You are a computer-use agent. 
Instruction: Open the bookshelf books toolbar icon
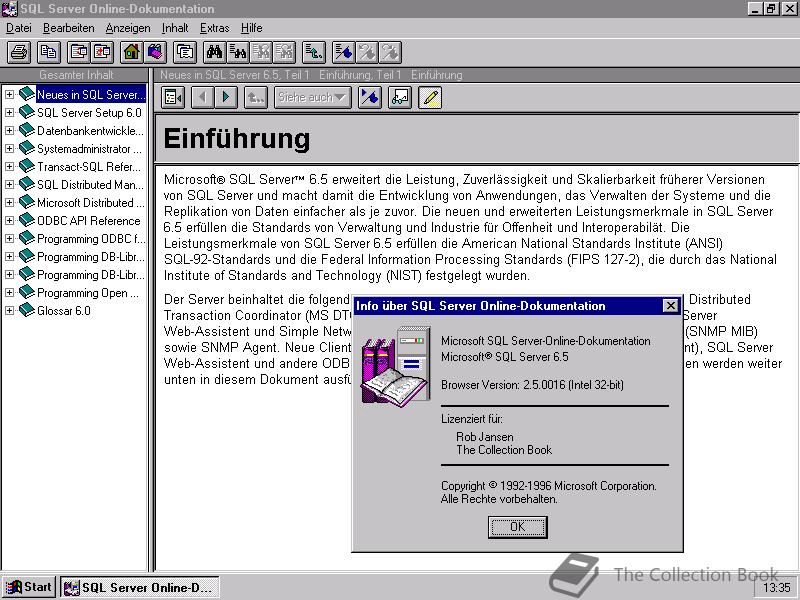tap(155, 52)
